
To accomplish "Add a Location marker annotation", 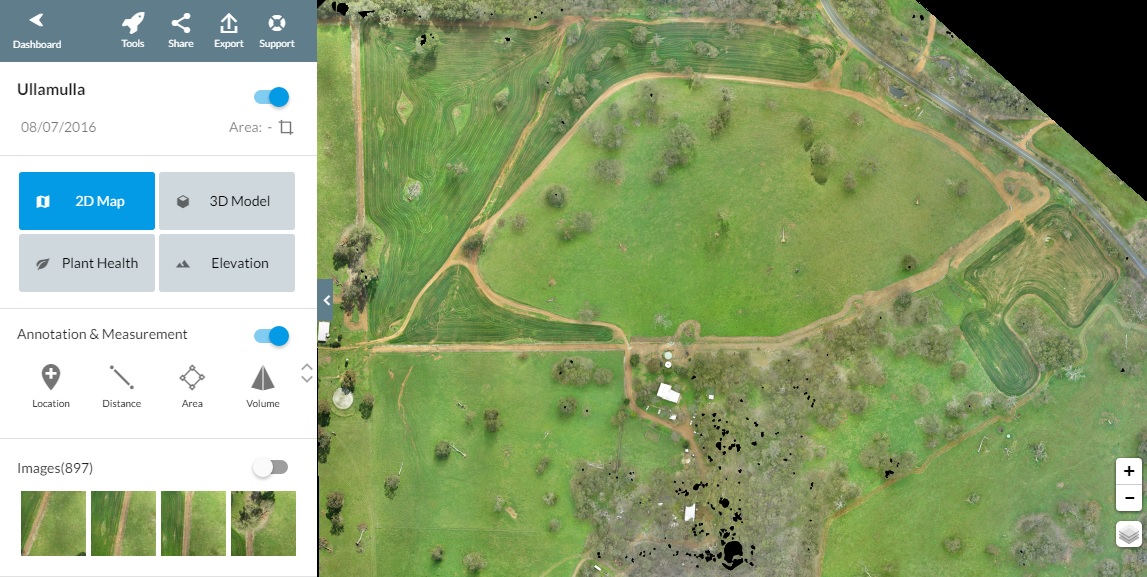I will 50,386.
